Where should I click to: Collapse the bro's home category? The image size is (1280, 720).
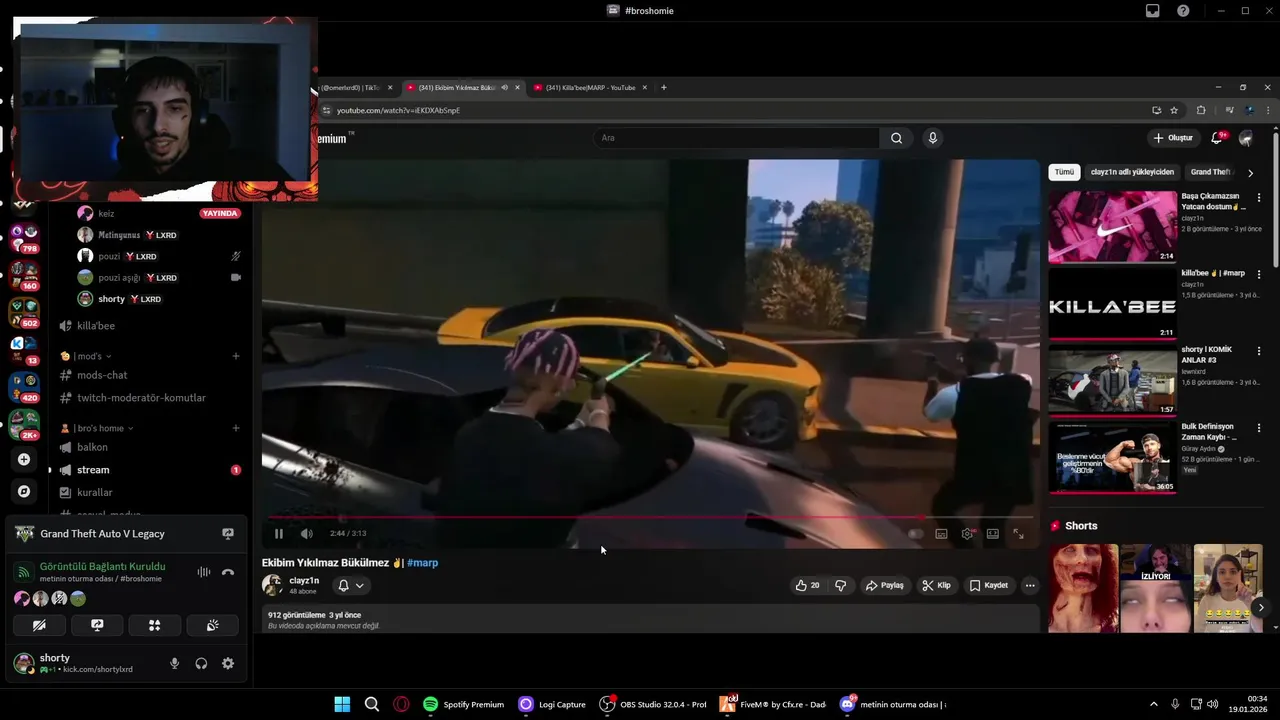click(x=96, y=428)
